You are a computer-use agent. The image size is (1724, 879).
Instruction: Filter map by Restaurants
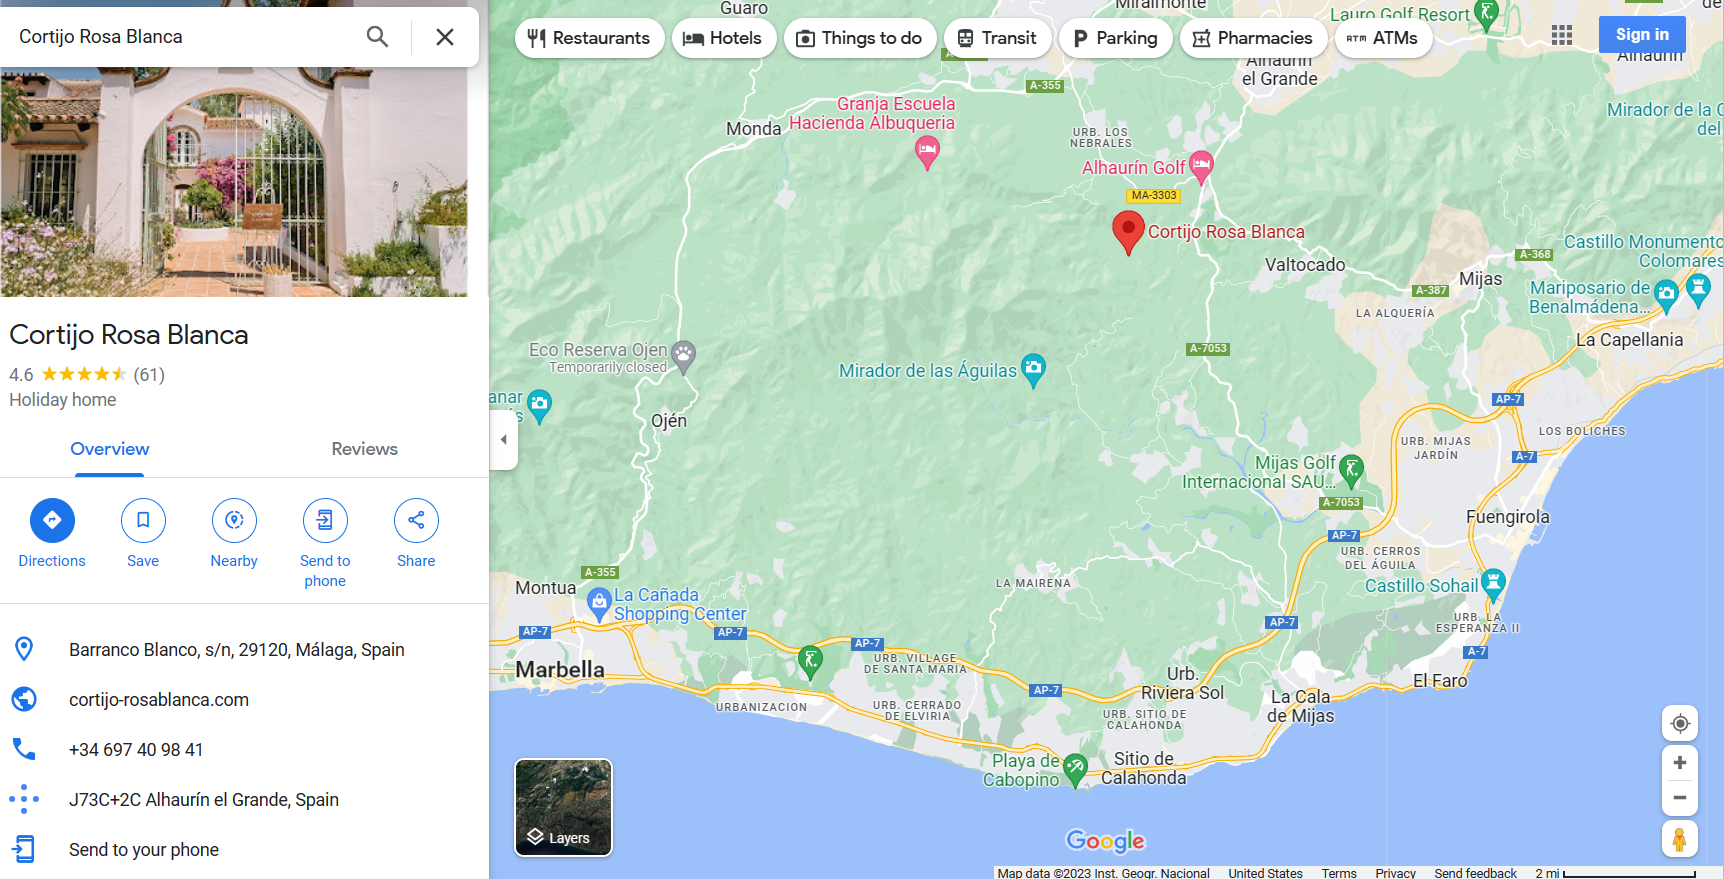(x=589, y=38)
